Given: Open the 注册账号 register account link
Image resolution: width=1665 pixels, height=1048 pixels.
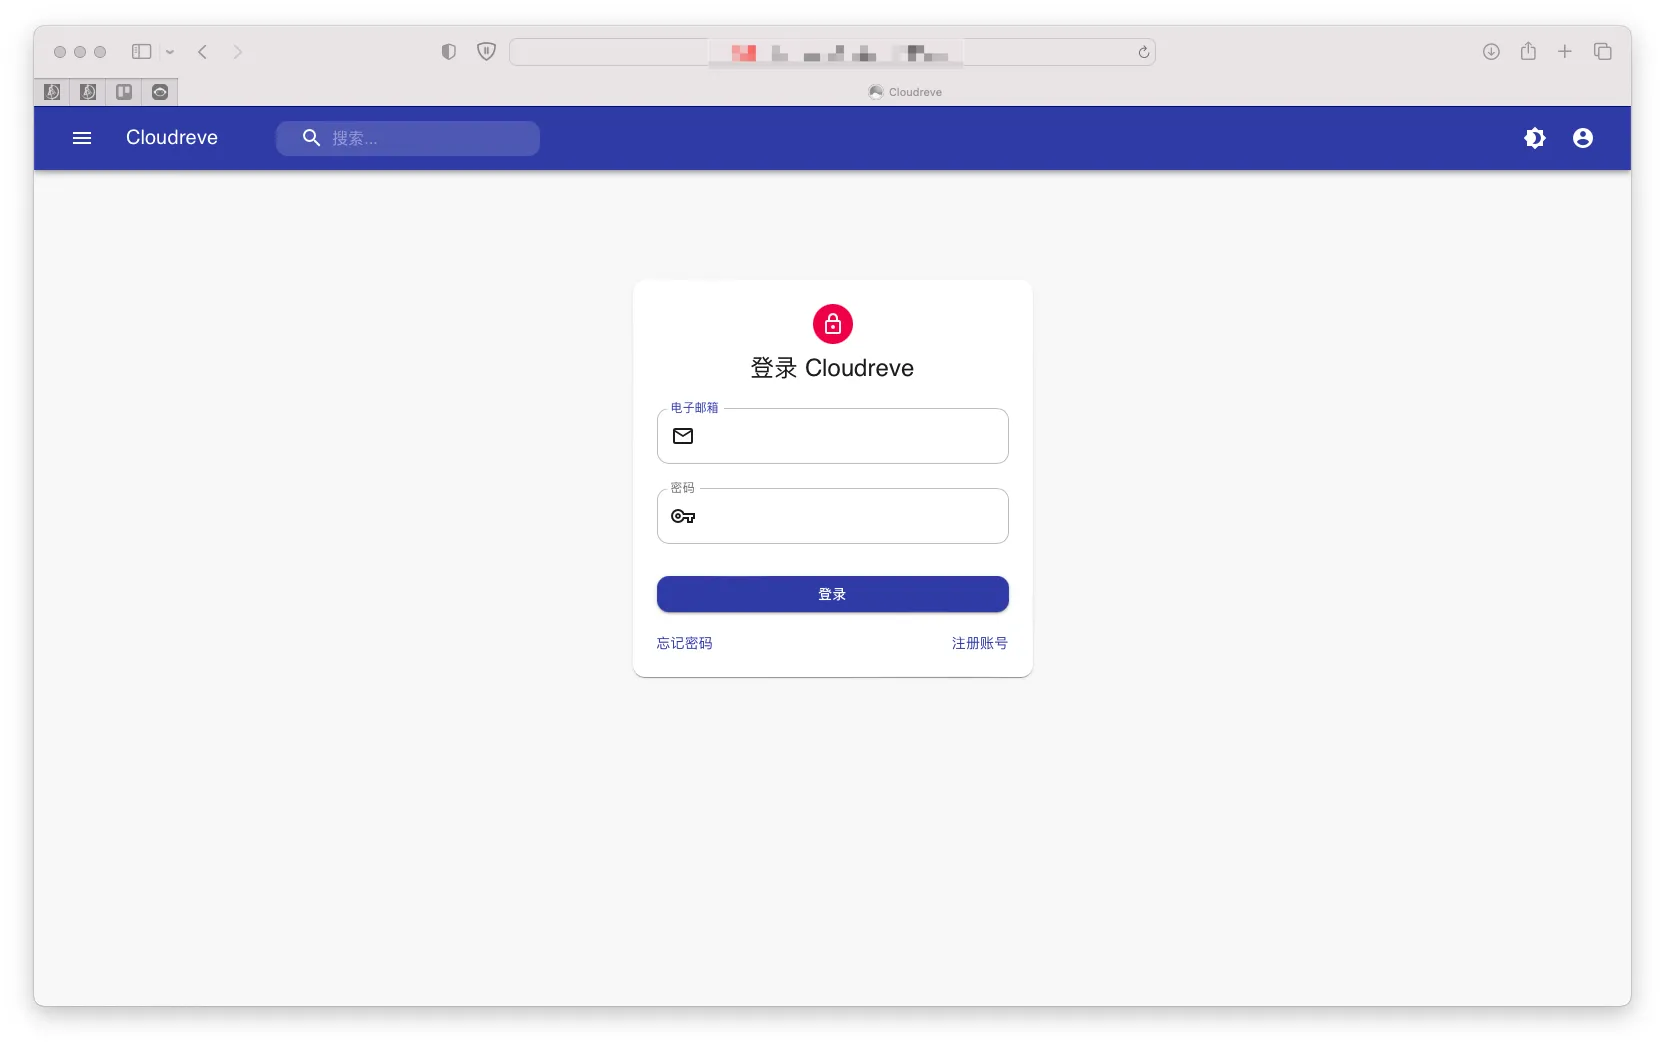Looking at the screenshot, I should pyautogui.click(x=980, y=643).
